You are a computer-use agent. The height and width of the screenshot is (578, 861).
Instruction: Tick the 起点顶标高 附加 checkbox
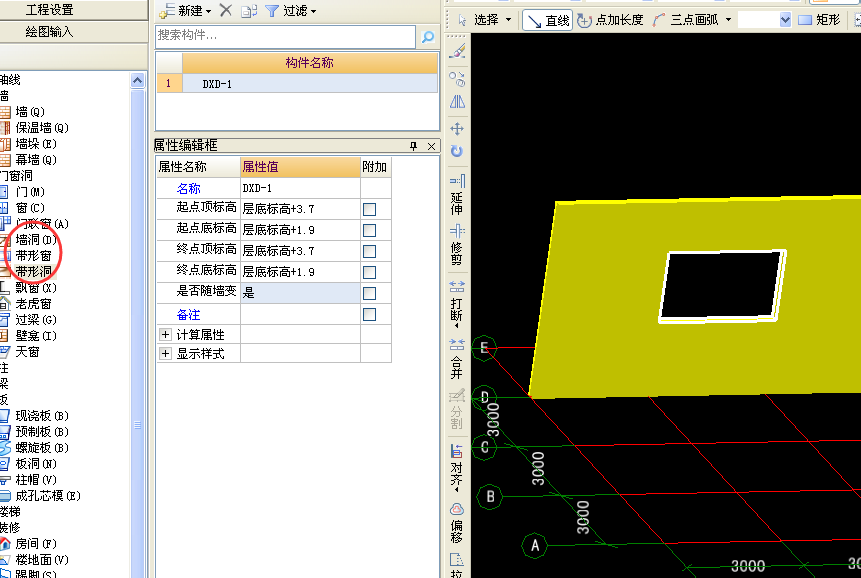pos(370,209)
